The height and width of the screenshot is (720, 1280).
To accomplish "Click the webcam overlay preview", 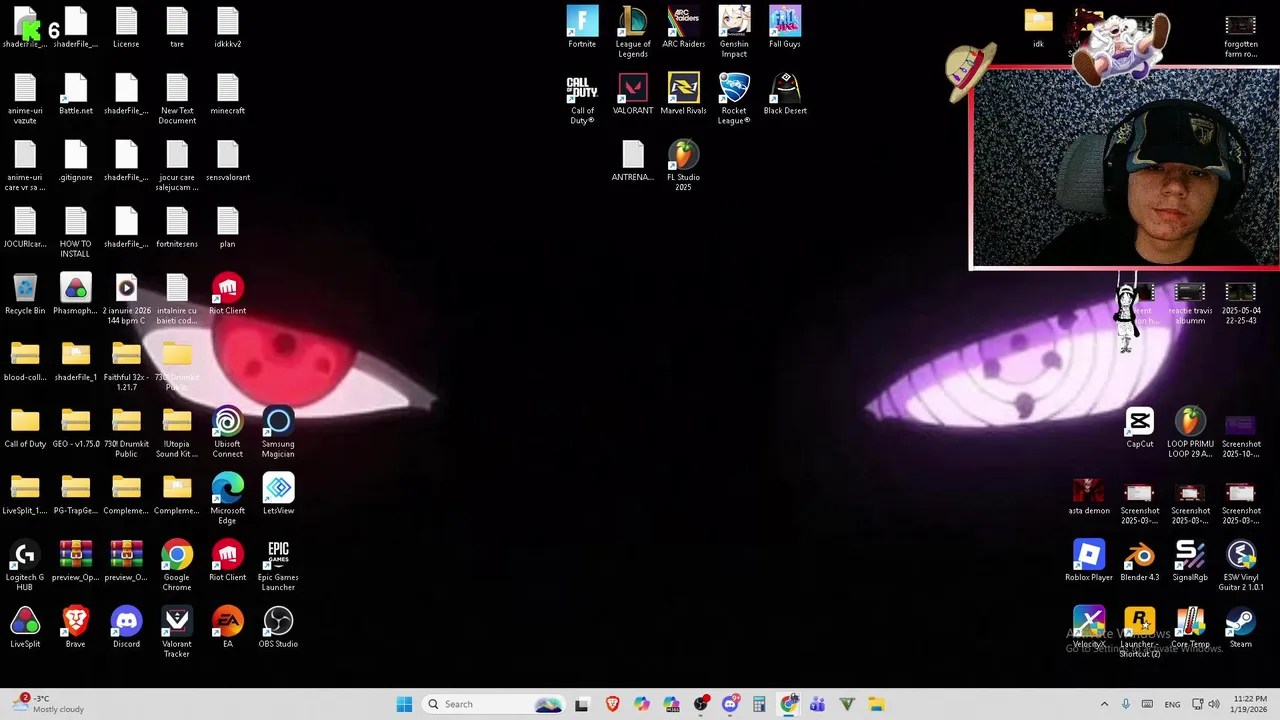I will tap(1124, 168).
